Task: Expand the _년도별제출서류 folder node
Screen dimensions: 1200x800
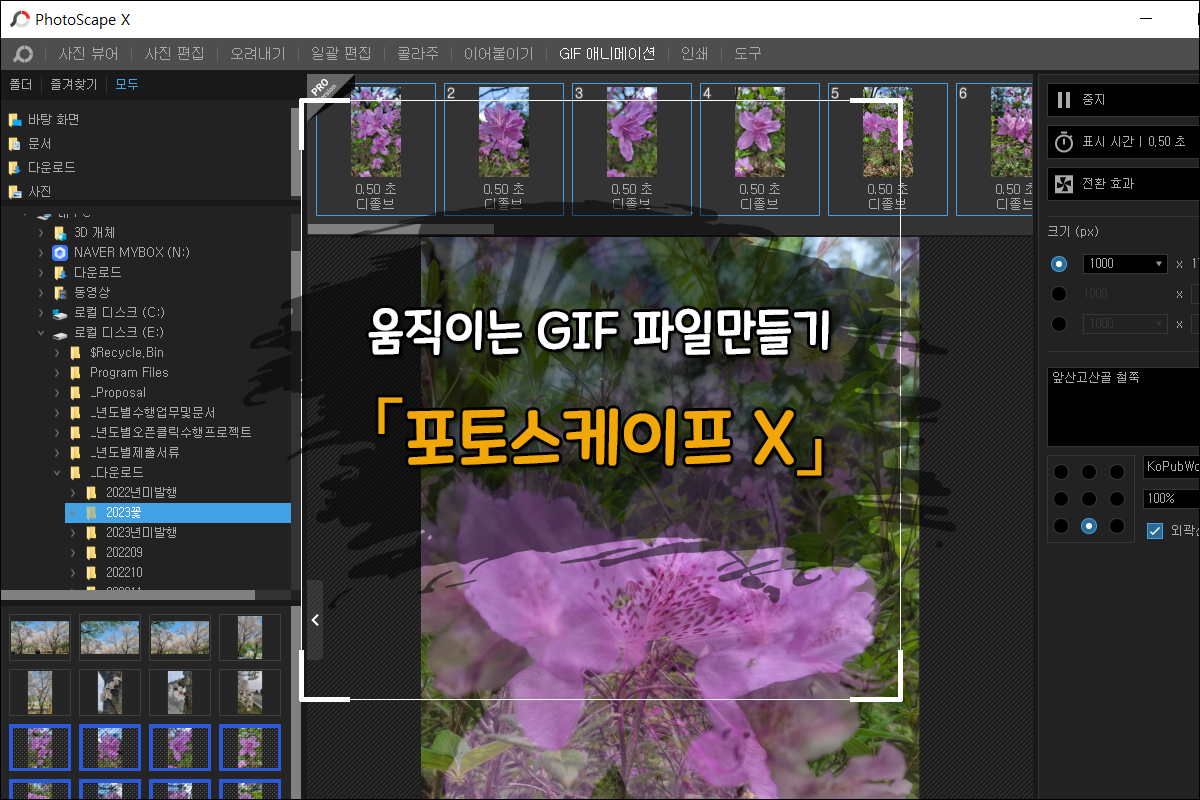Action: tap(57, 453)
